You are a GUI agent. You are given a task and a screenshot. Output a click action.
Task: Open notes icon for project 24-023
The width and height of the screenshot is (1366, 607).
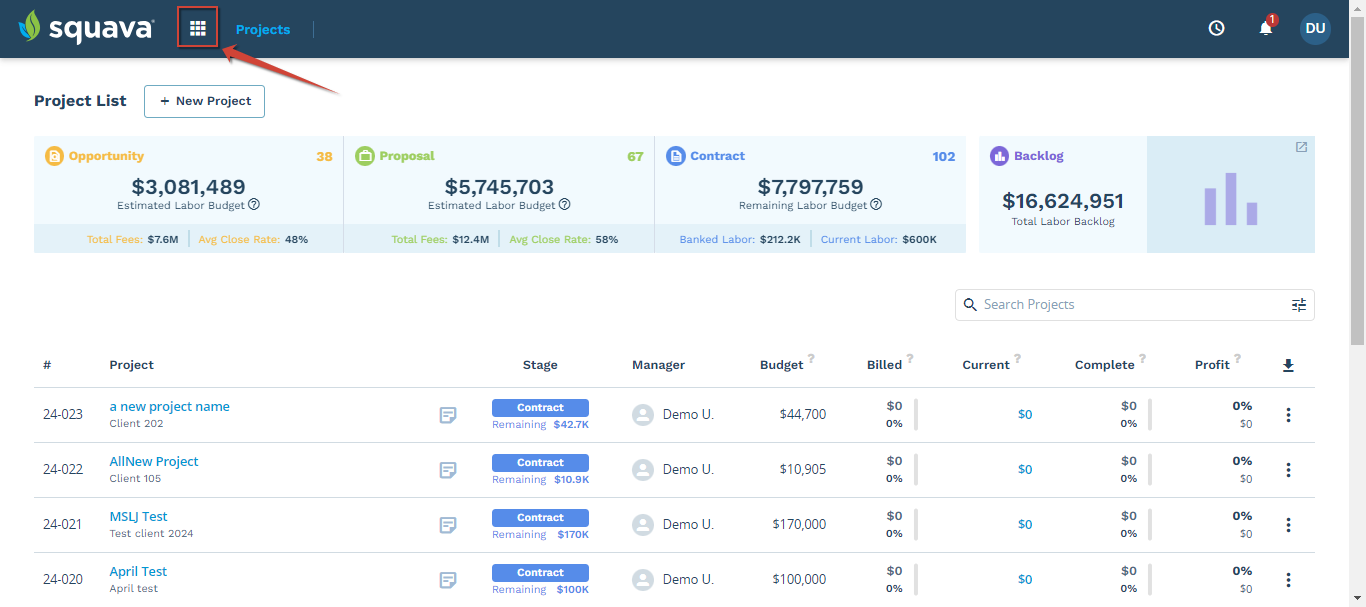448,415
